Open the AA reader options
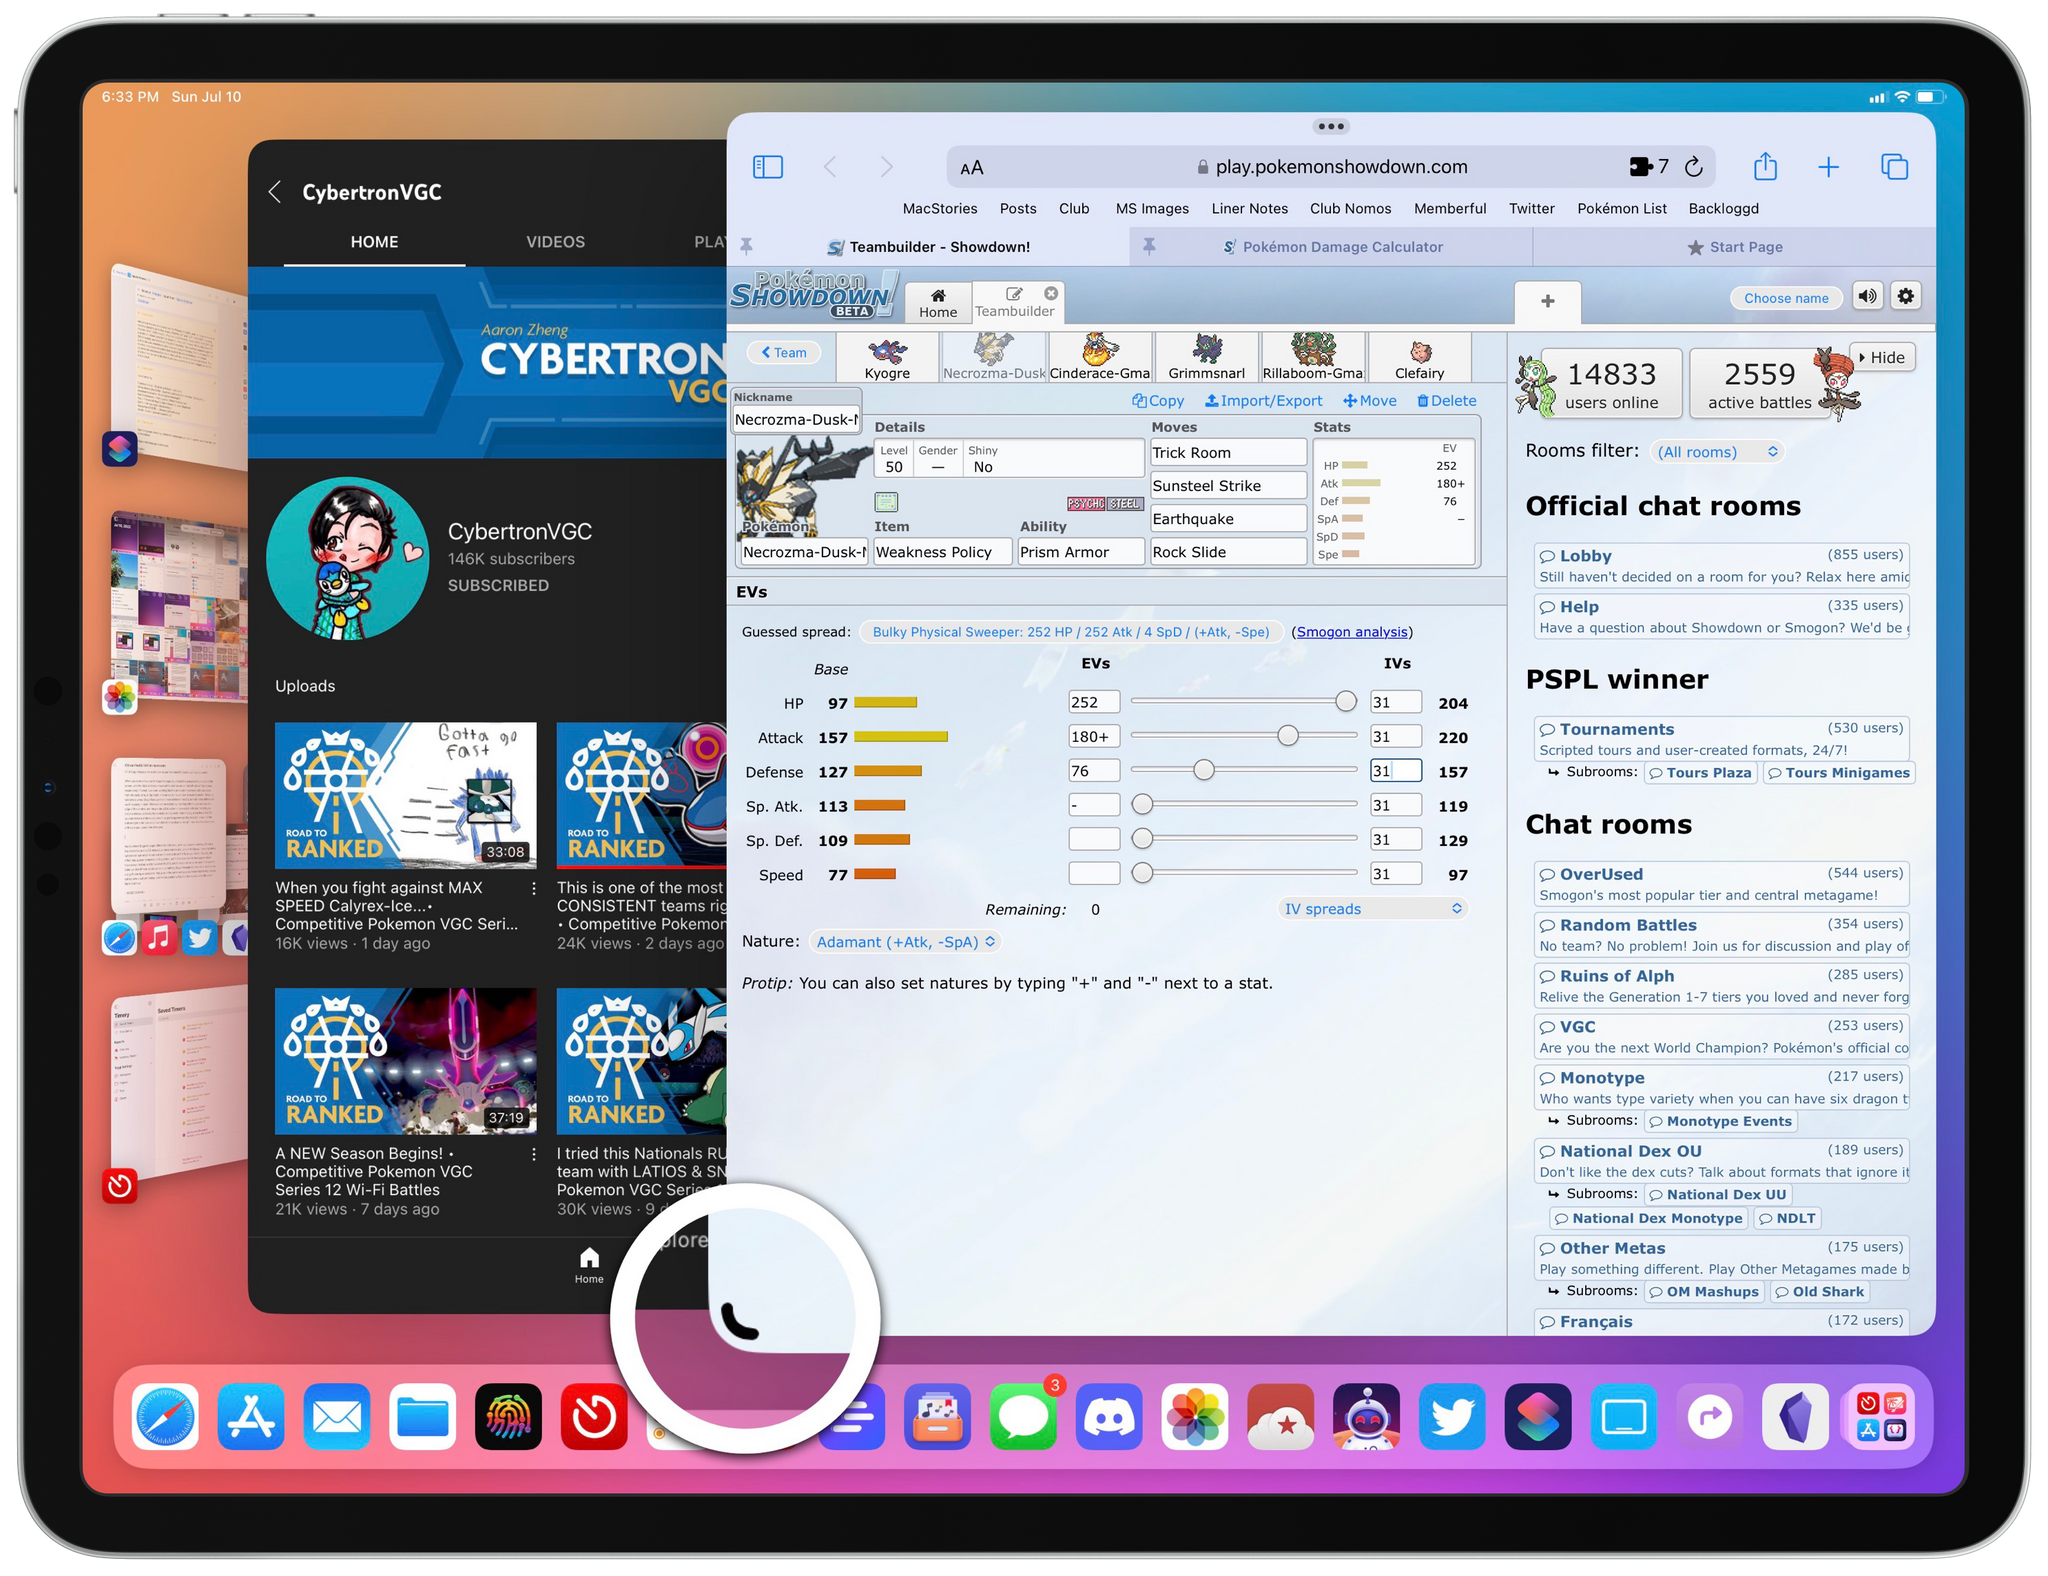2048x1576 pixels. [972, 168]
